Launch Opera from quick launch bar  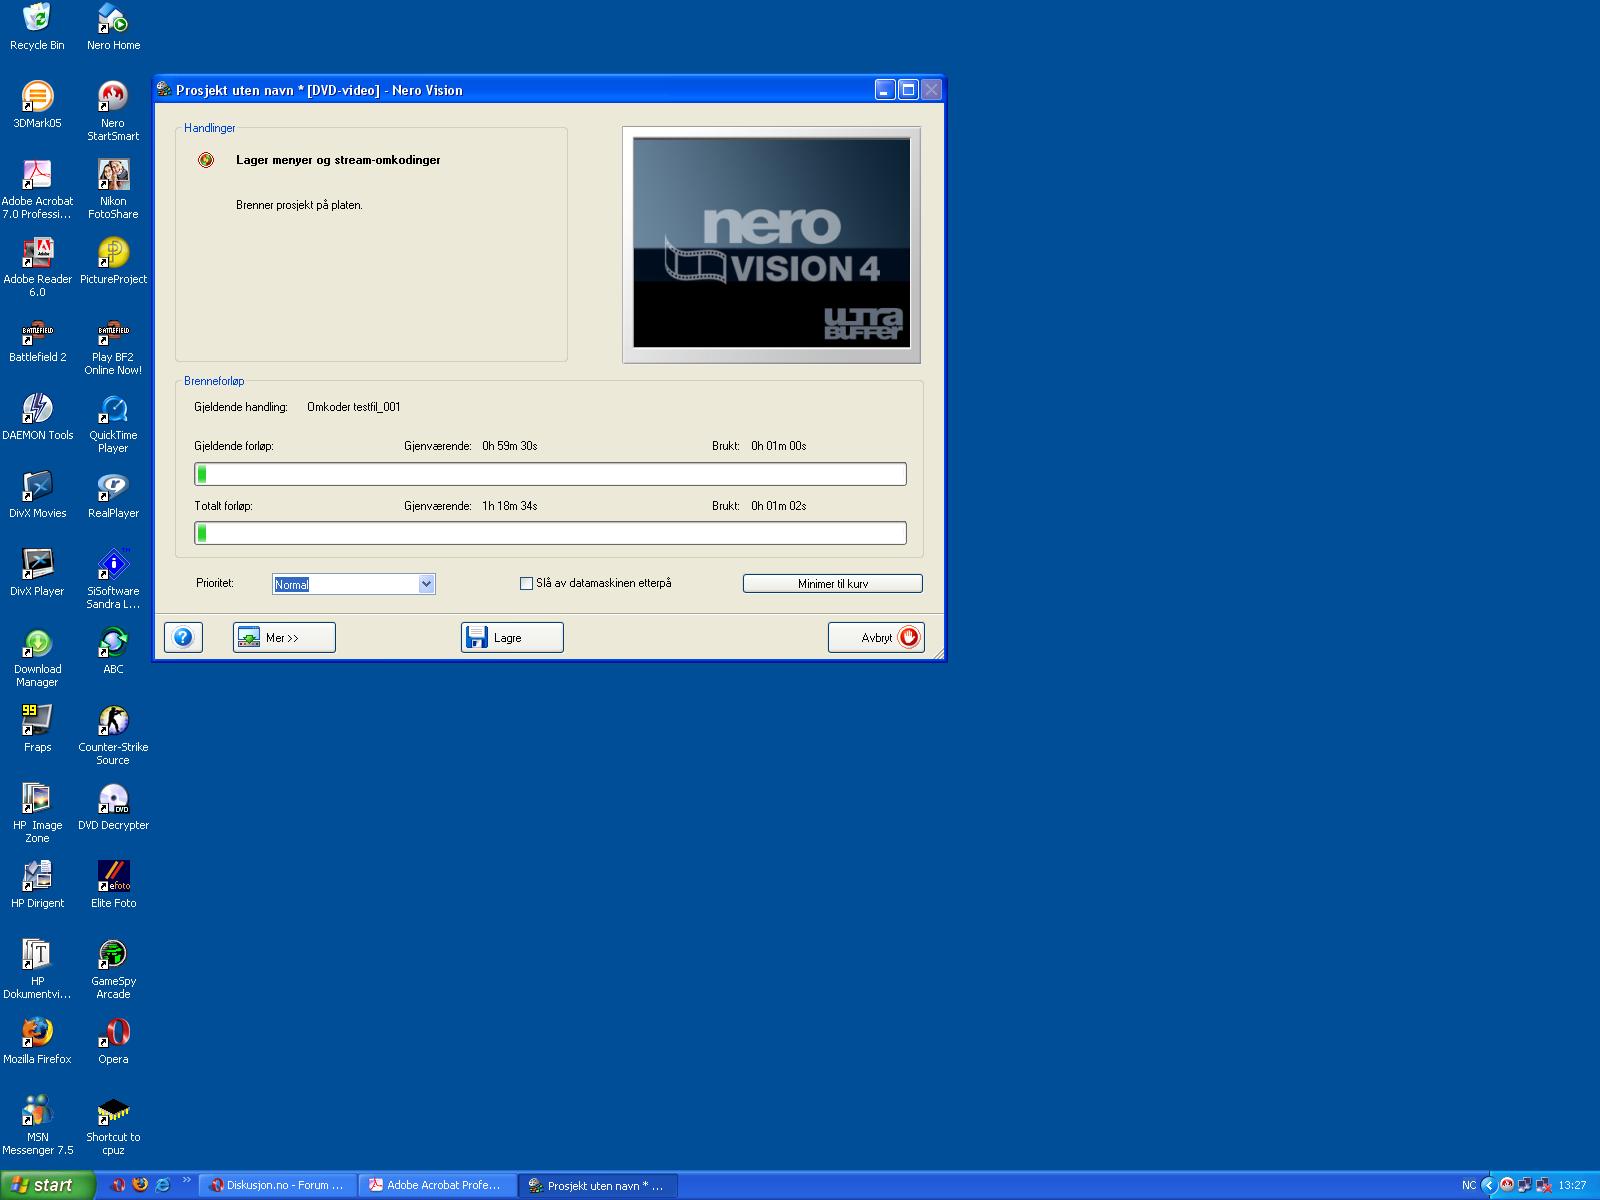(118, 1185)
